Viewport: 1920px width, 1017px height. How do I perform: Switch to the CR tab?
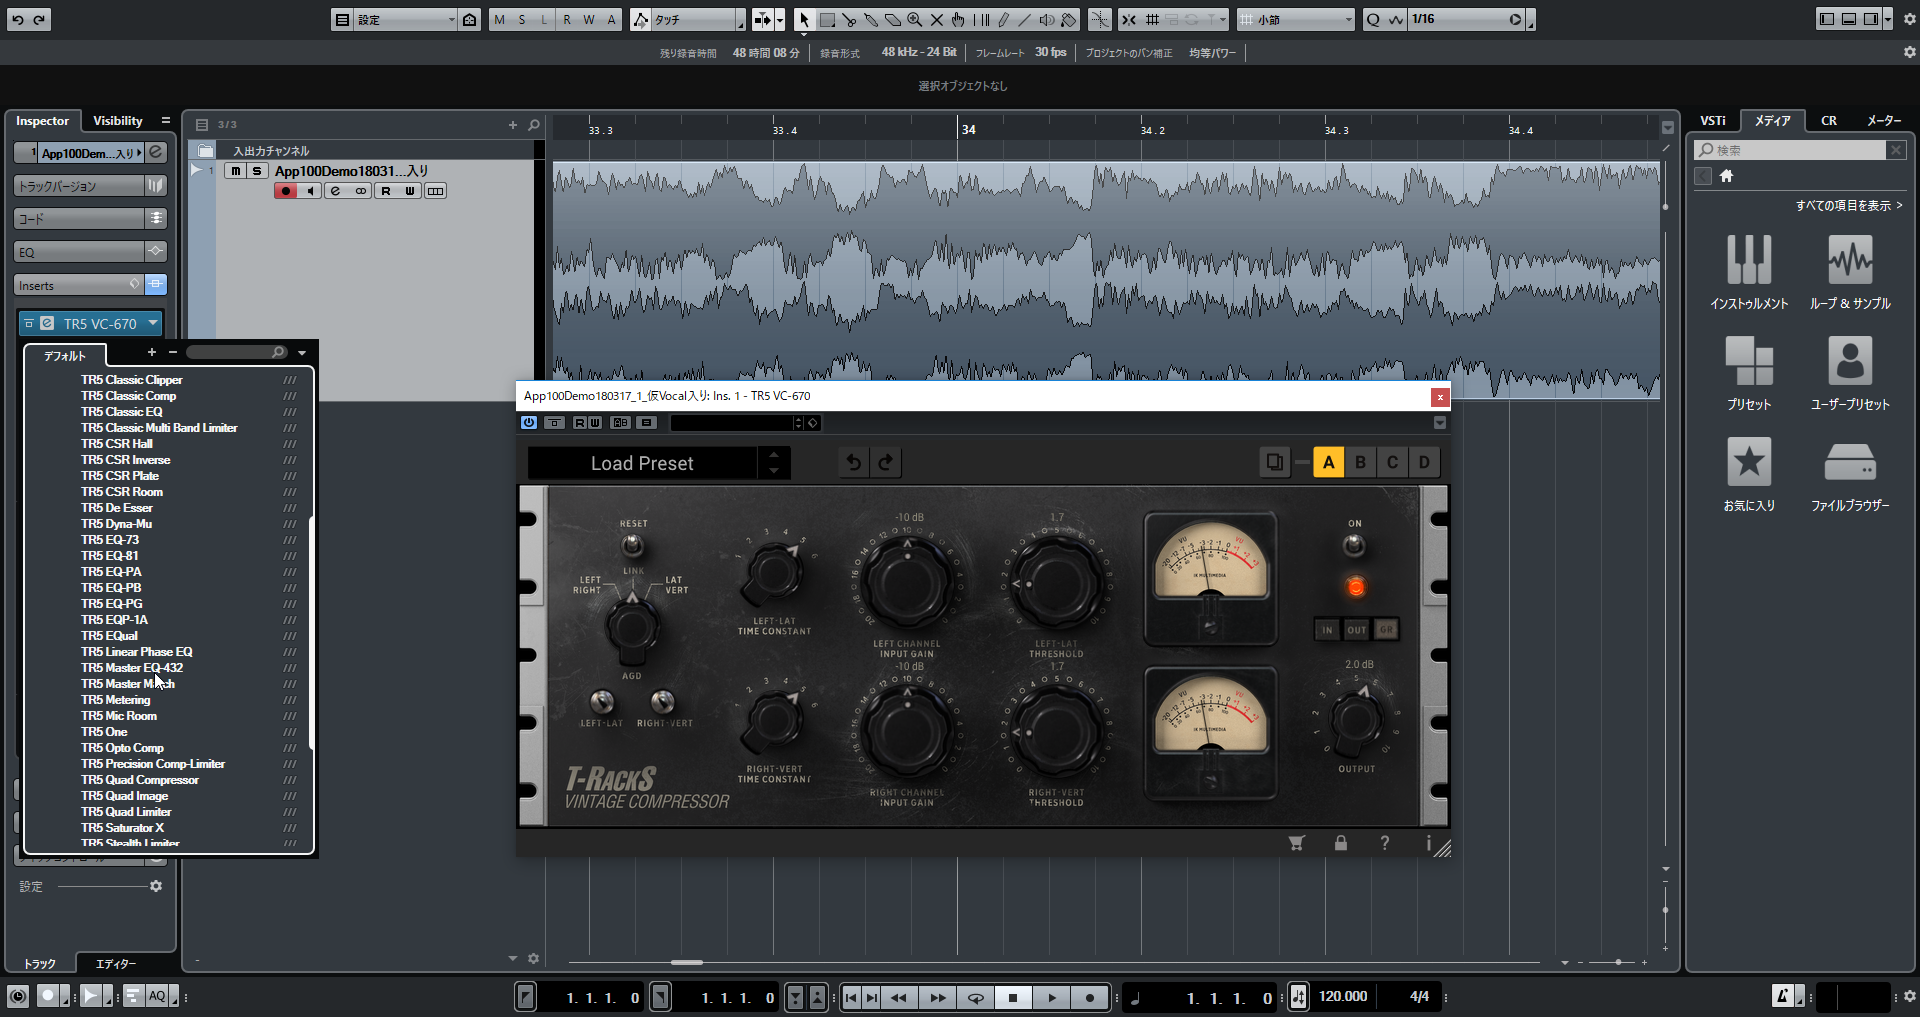1829,121
